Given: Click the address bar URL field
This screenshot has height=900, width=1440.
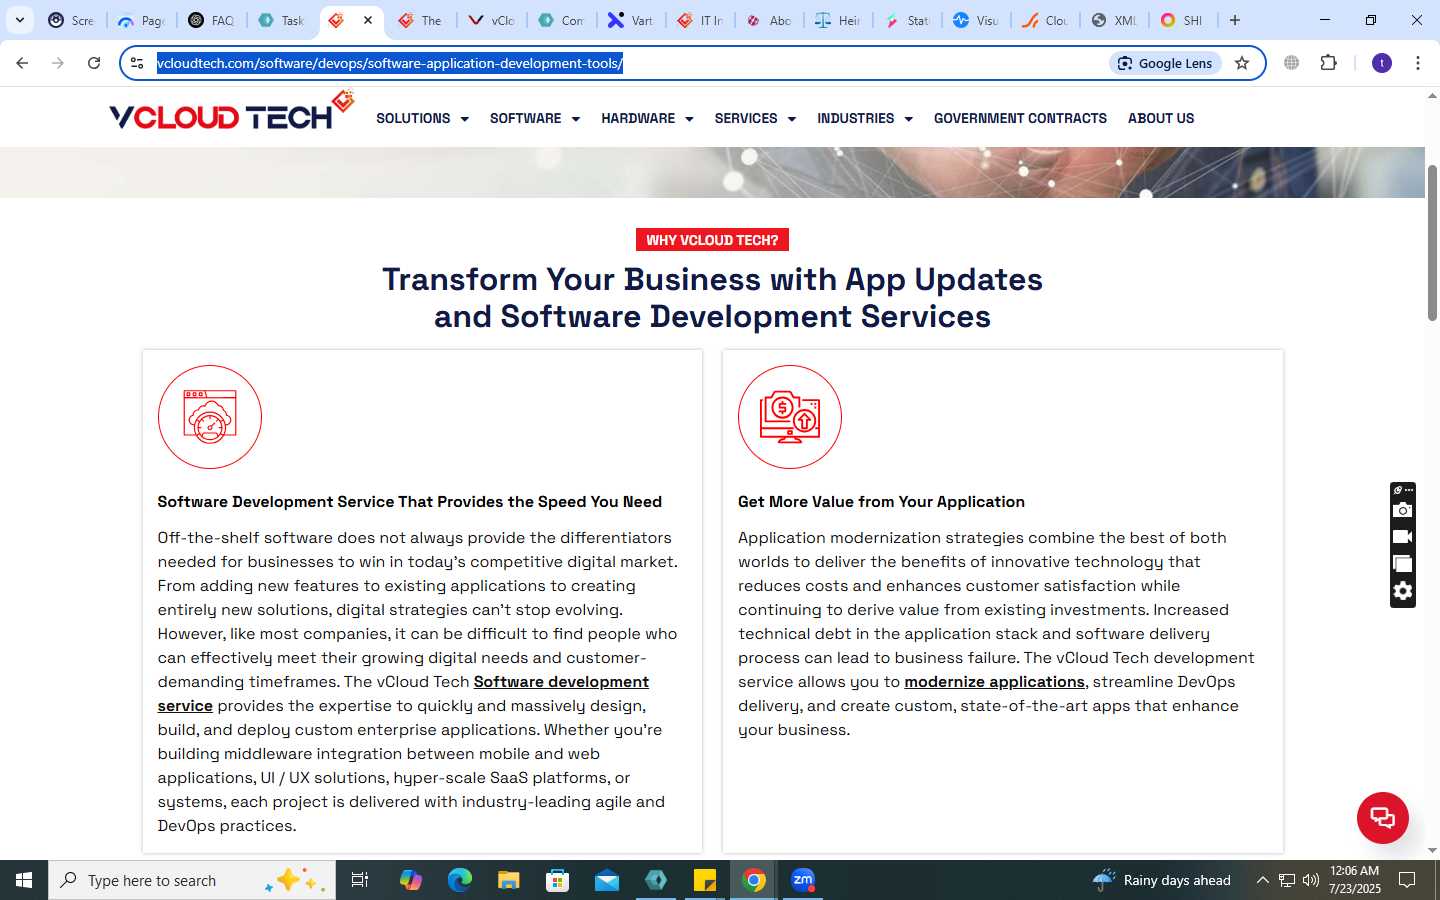Looking at the screenshot, I should (630, 63).
